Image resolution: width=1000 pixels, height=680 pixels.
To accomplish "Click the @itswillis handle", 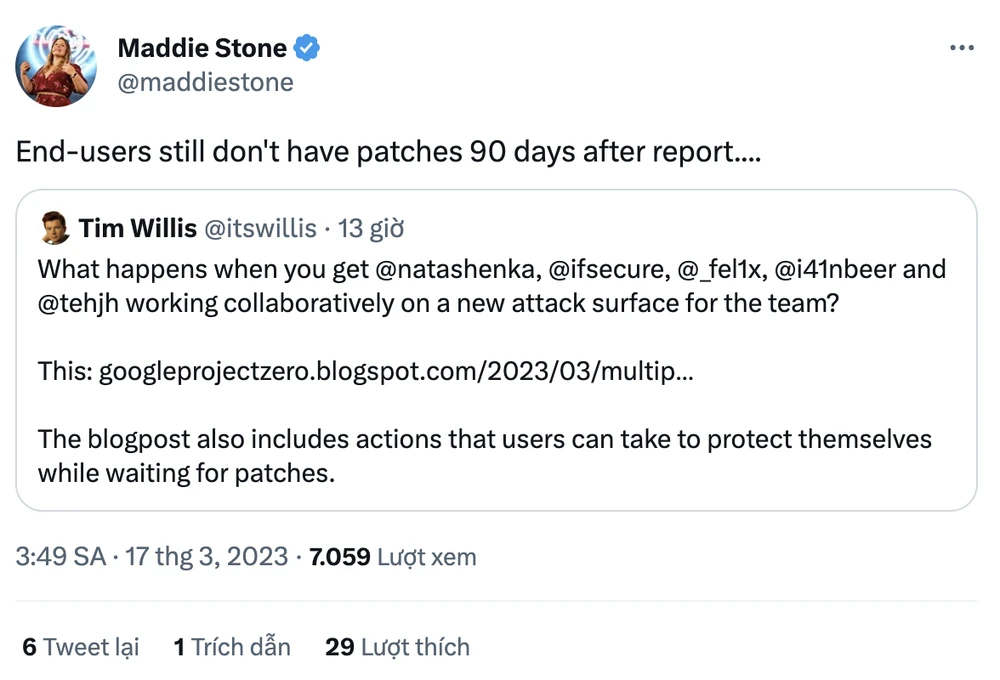I will tap(260, 229).
